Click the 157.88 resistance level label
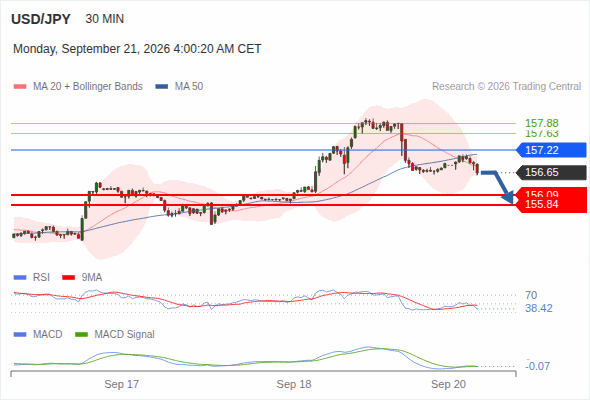 tap(542, 123)
